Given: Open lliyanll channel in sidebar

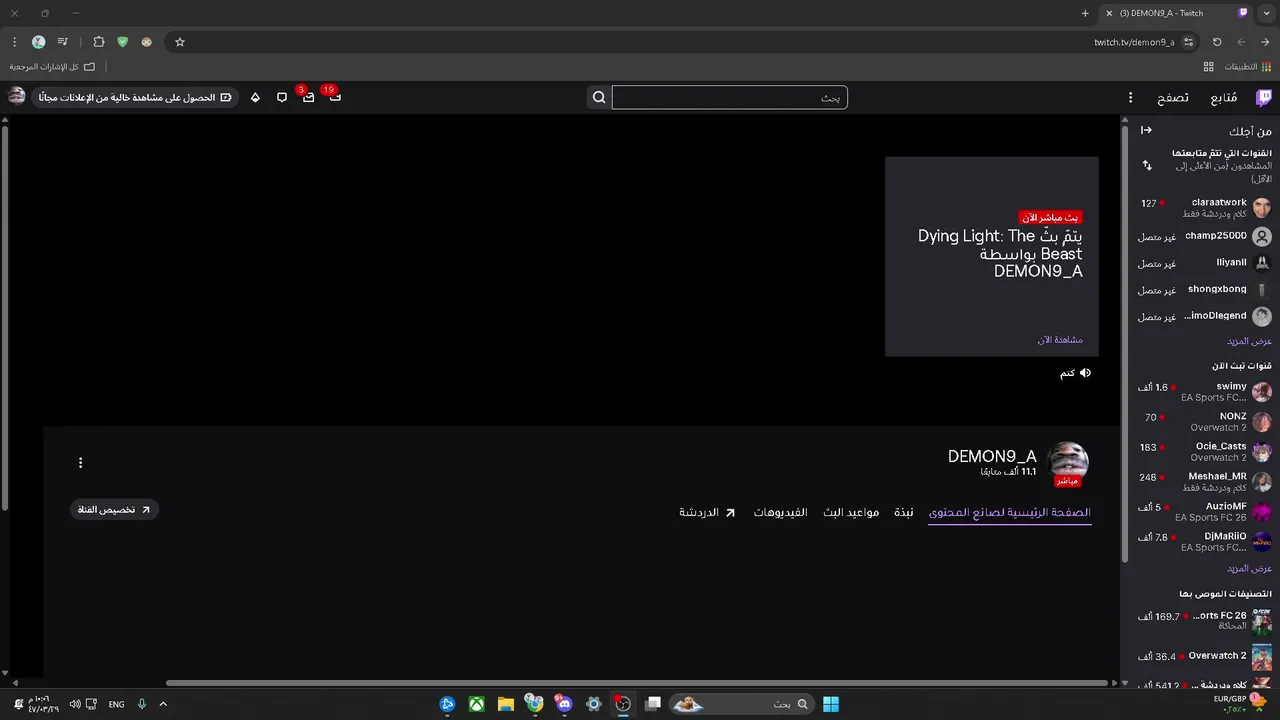Looking at the screenshot, I should click(1204, 263).
